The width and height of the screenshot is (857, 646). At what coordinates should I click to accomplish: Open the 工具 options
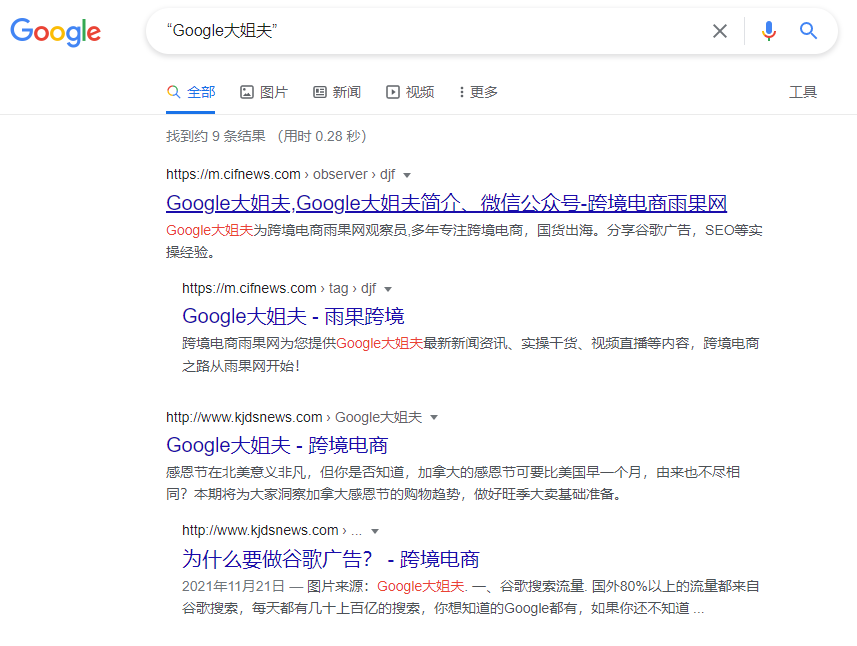(803, 92)
